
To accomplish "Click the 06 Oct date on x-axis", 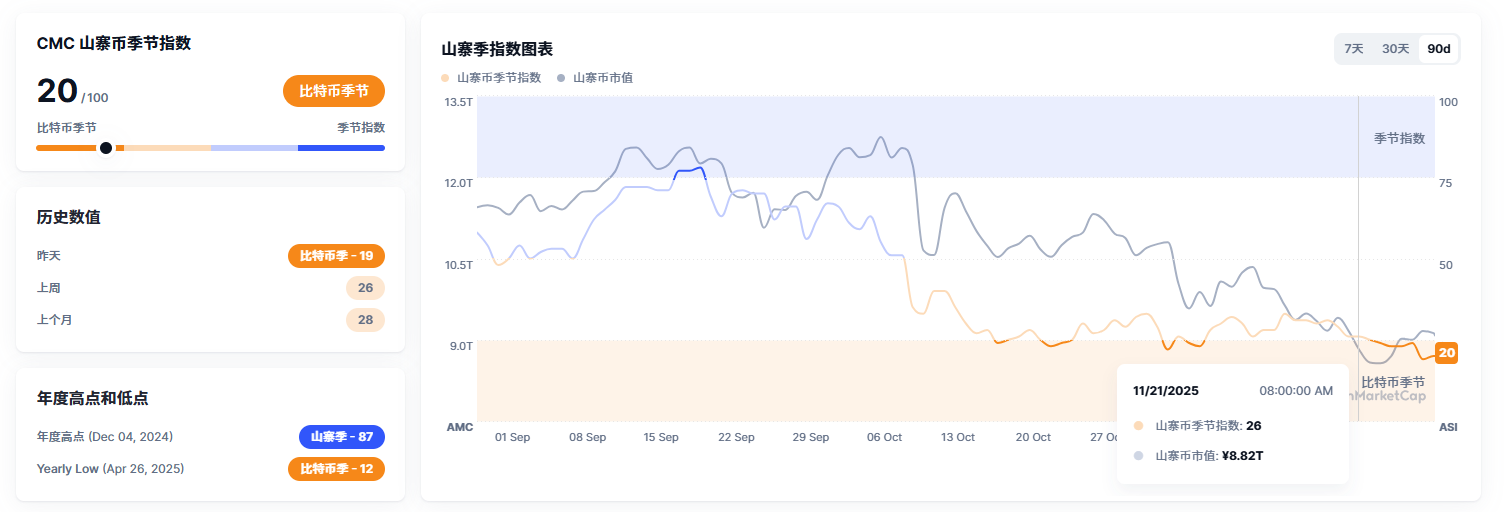I will click(x=884, y=438).
